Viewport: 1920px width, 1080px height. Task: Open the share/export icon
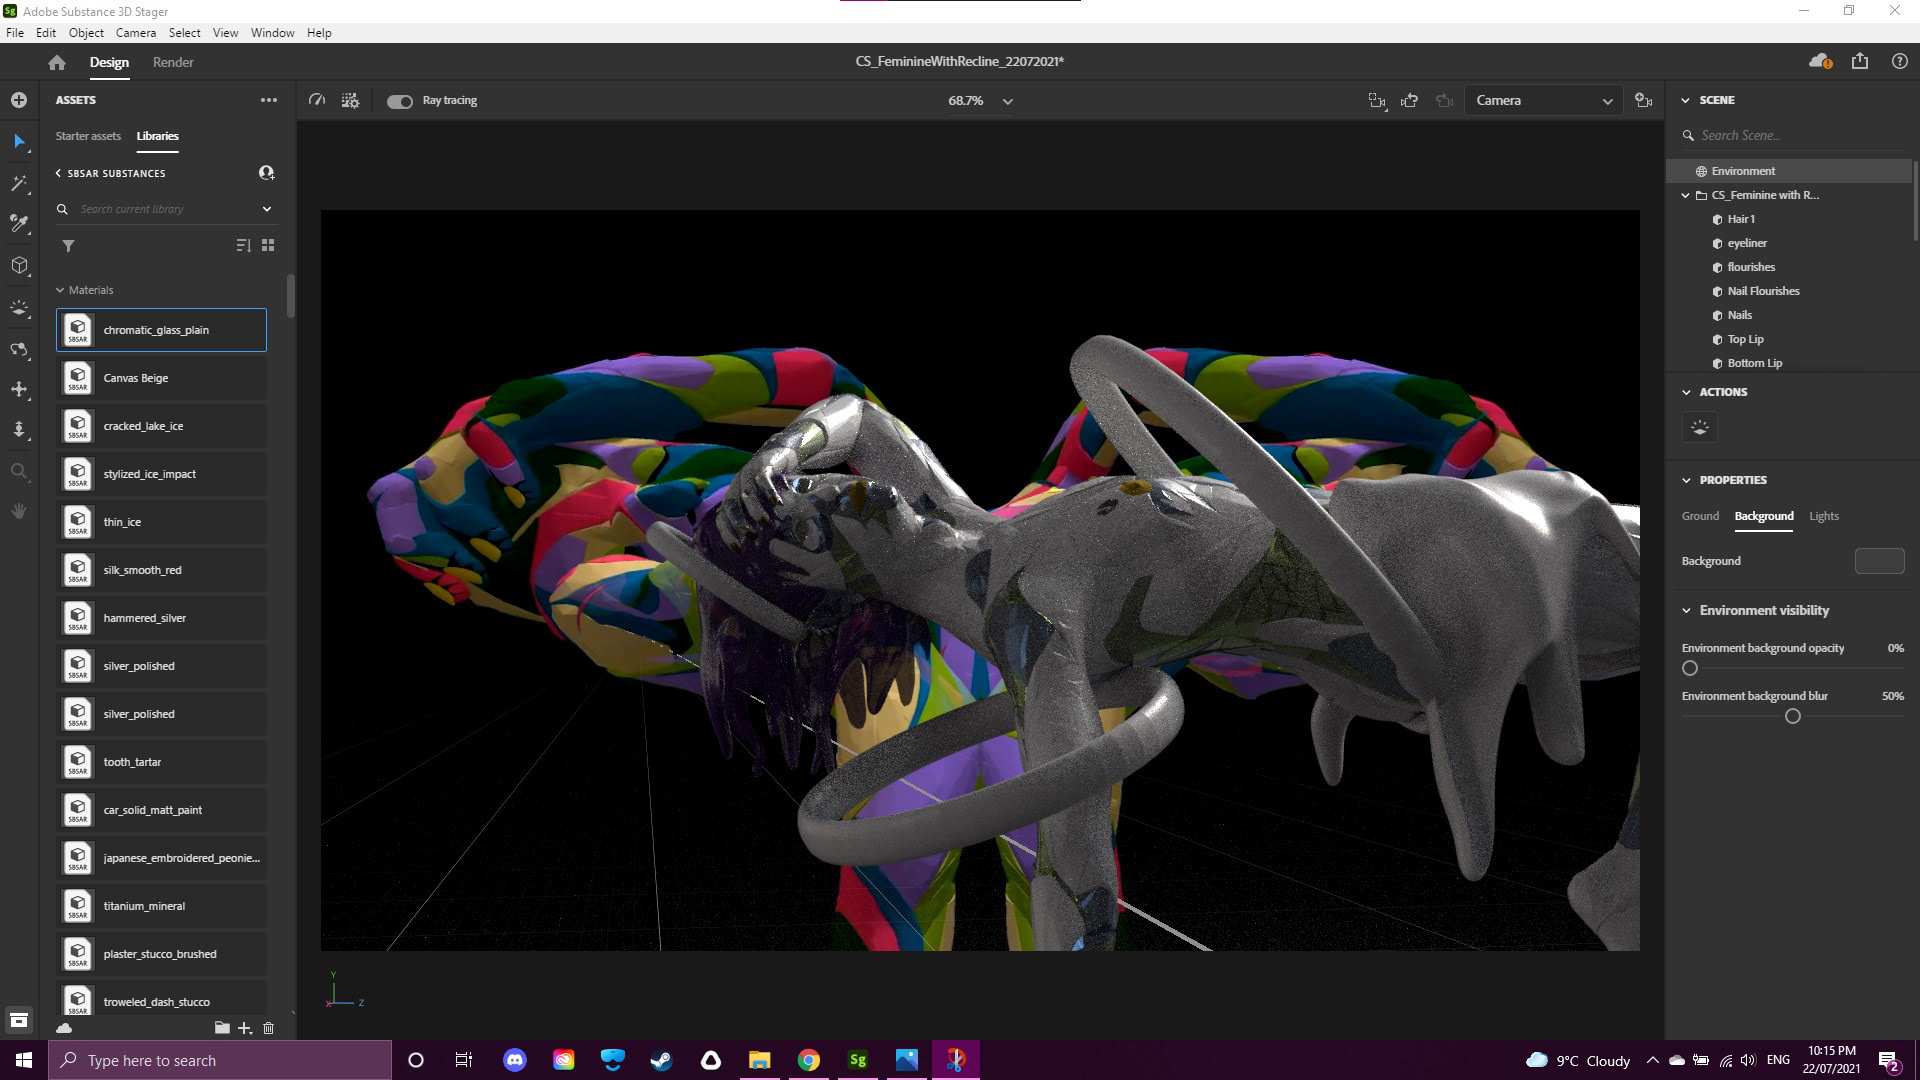1860,62
